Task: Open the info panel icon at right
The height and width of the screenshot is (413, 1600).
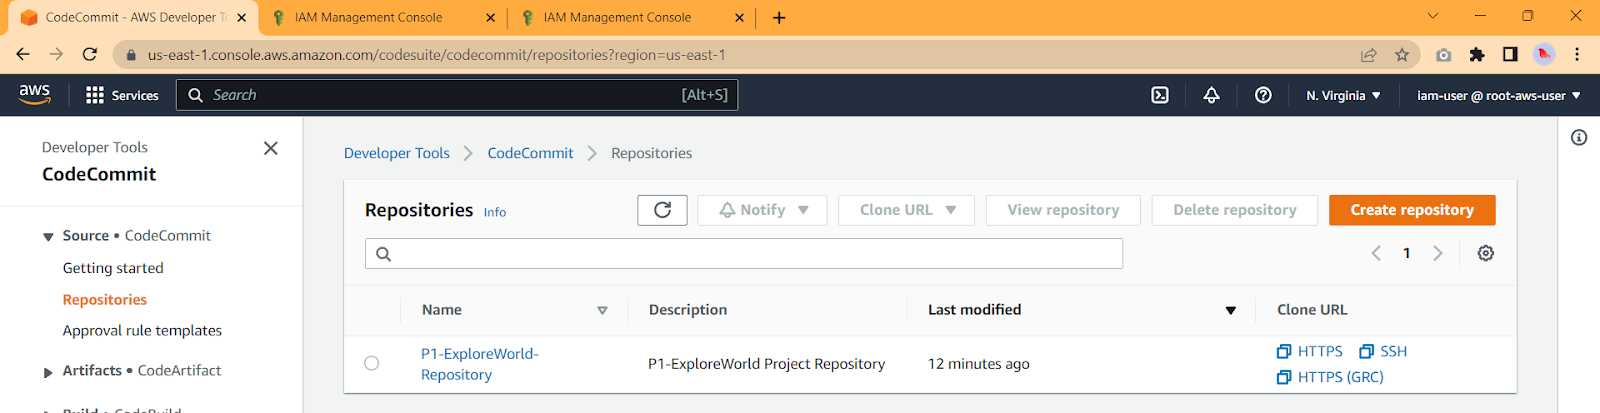Action: tap(1579, 137)
